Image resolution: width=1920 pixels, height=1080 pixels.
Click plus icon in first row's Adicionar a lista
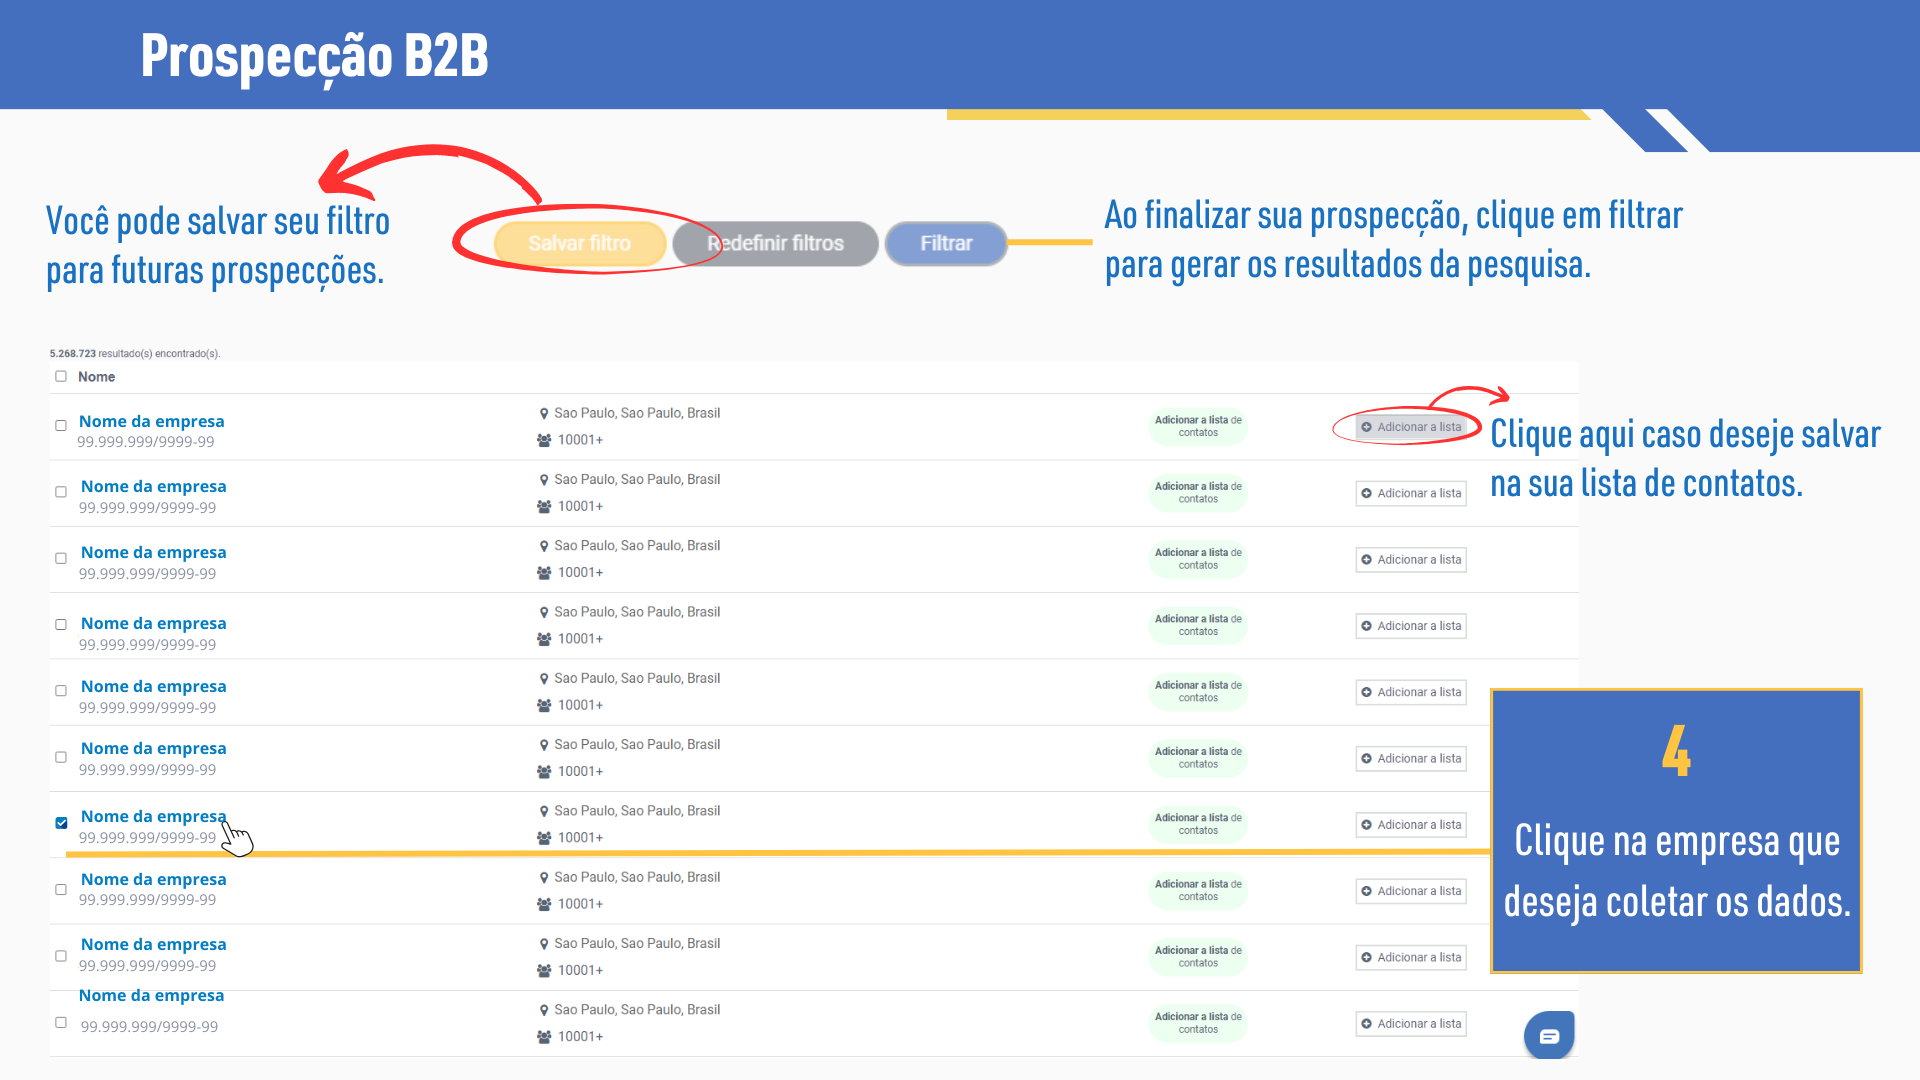[1366, 427]
